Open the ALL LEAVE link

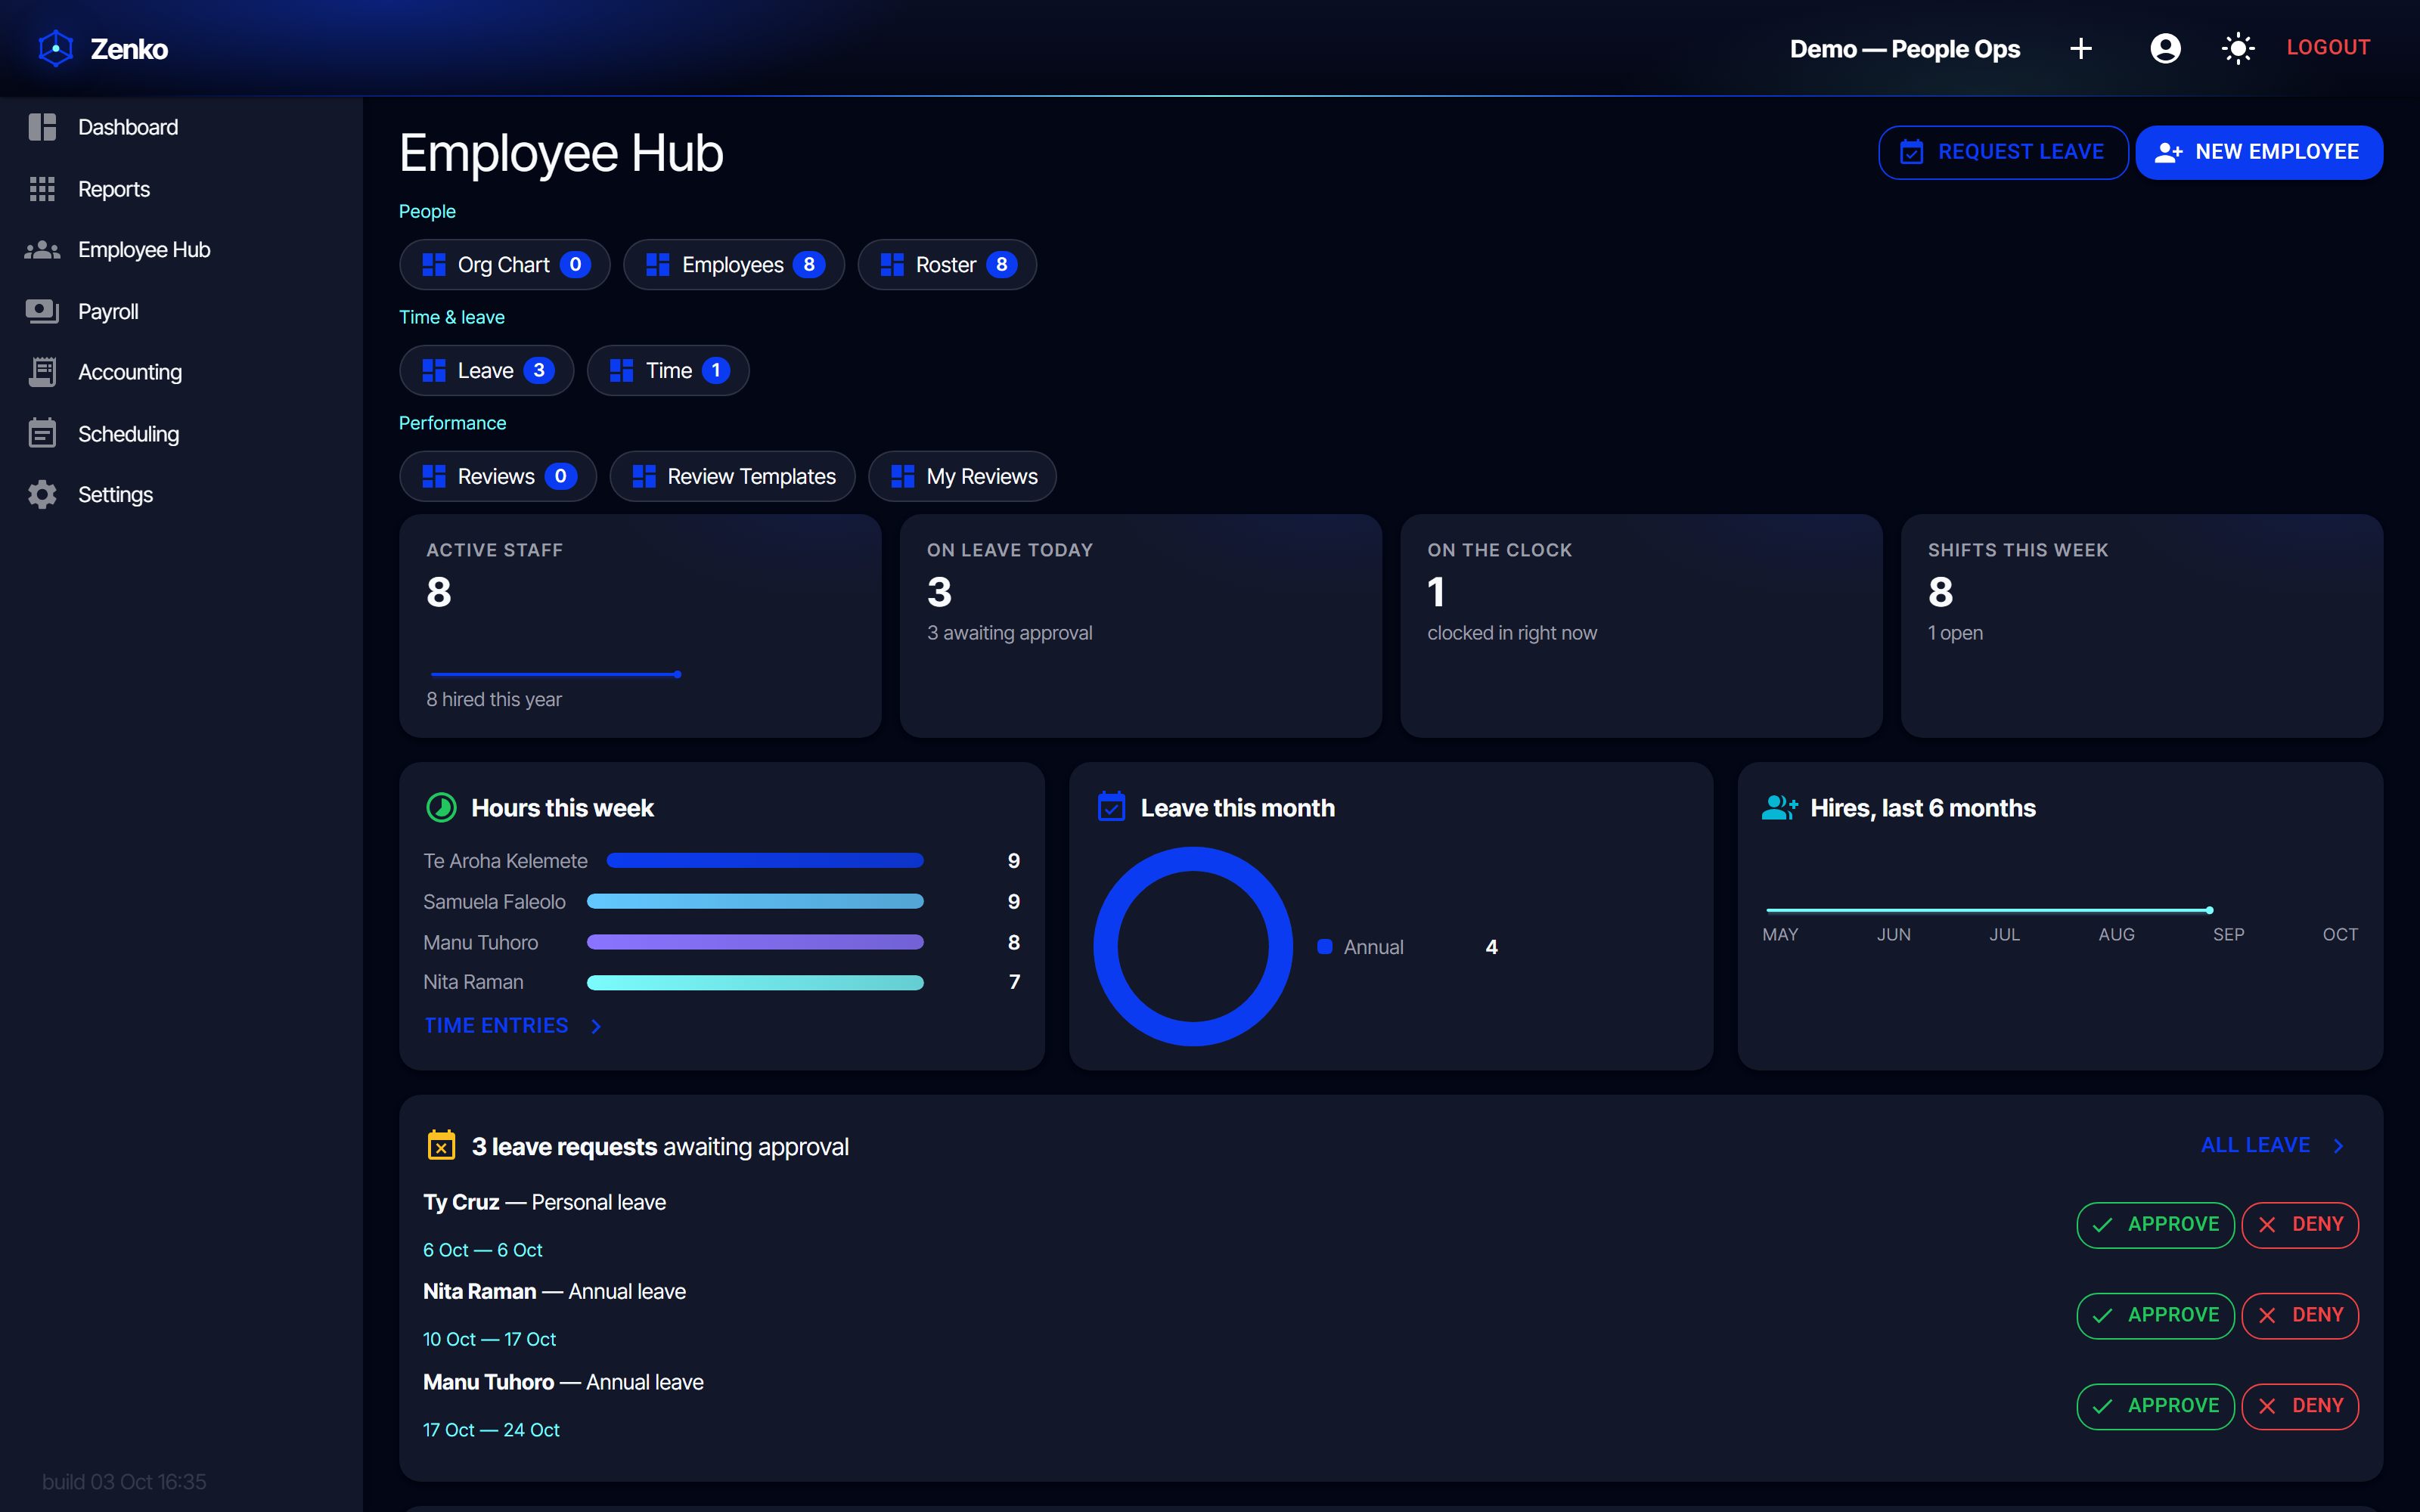[2272, 1145]
